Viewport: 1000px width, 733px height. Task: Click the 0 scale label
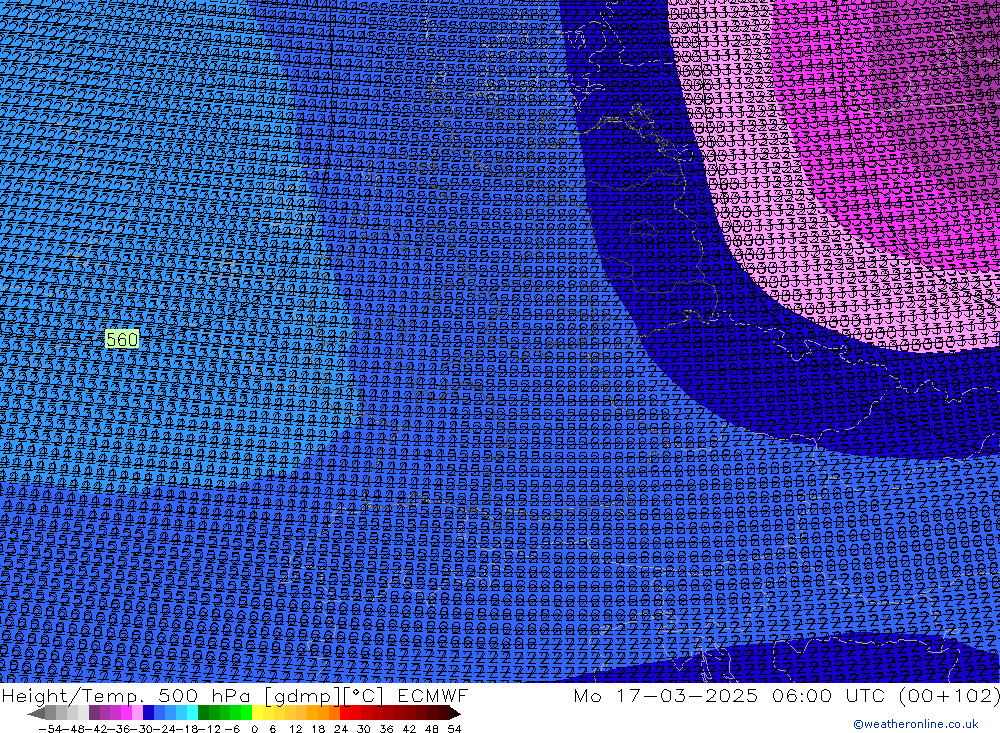click(254, 729)
